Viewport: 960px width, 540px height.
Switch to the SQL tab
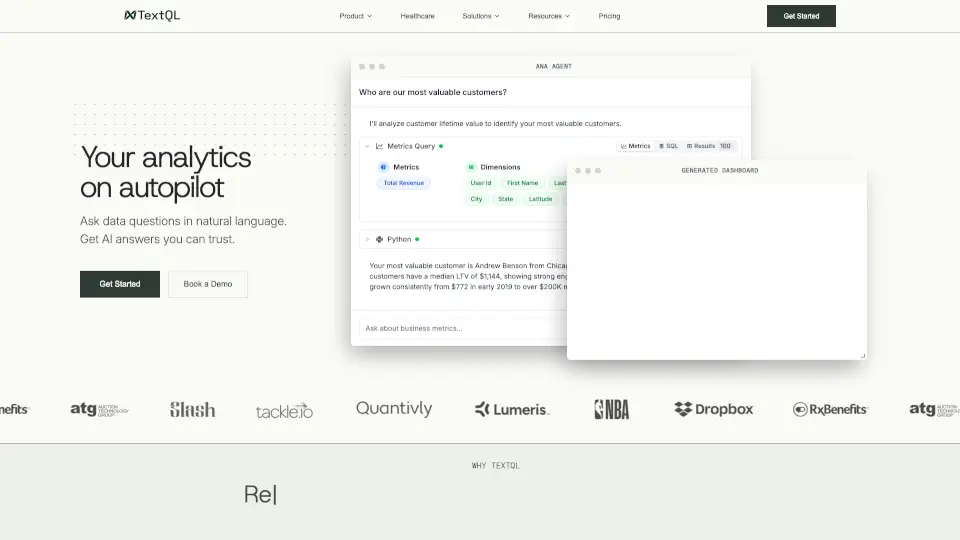pos(669,146)
